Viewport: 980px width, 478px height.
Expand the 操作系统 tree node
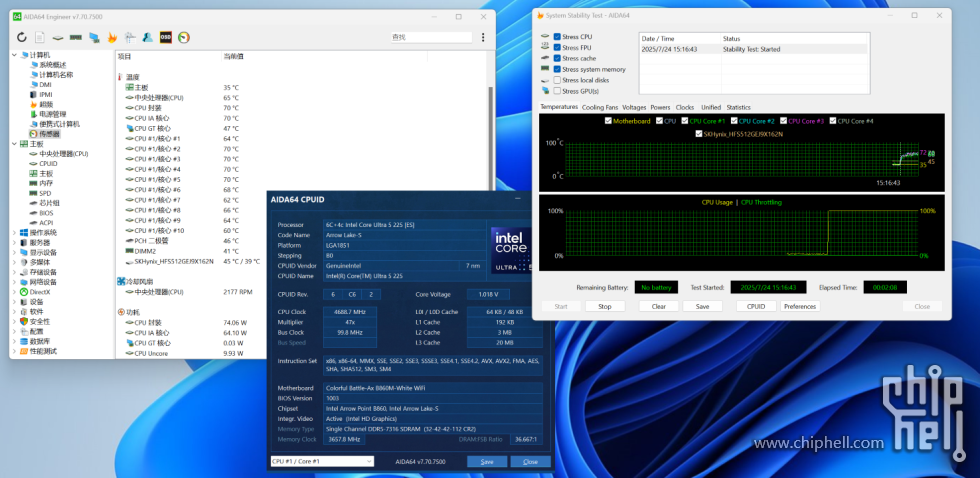[15, 232]
